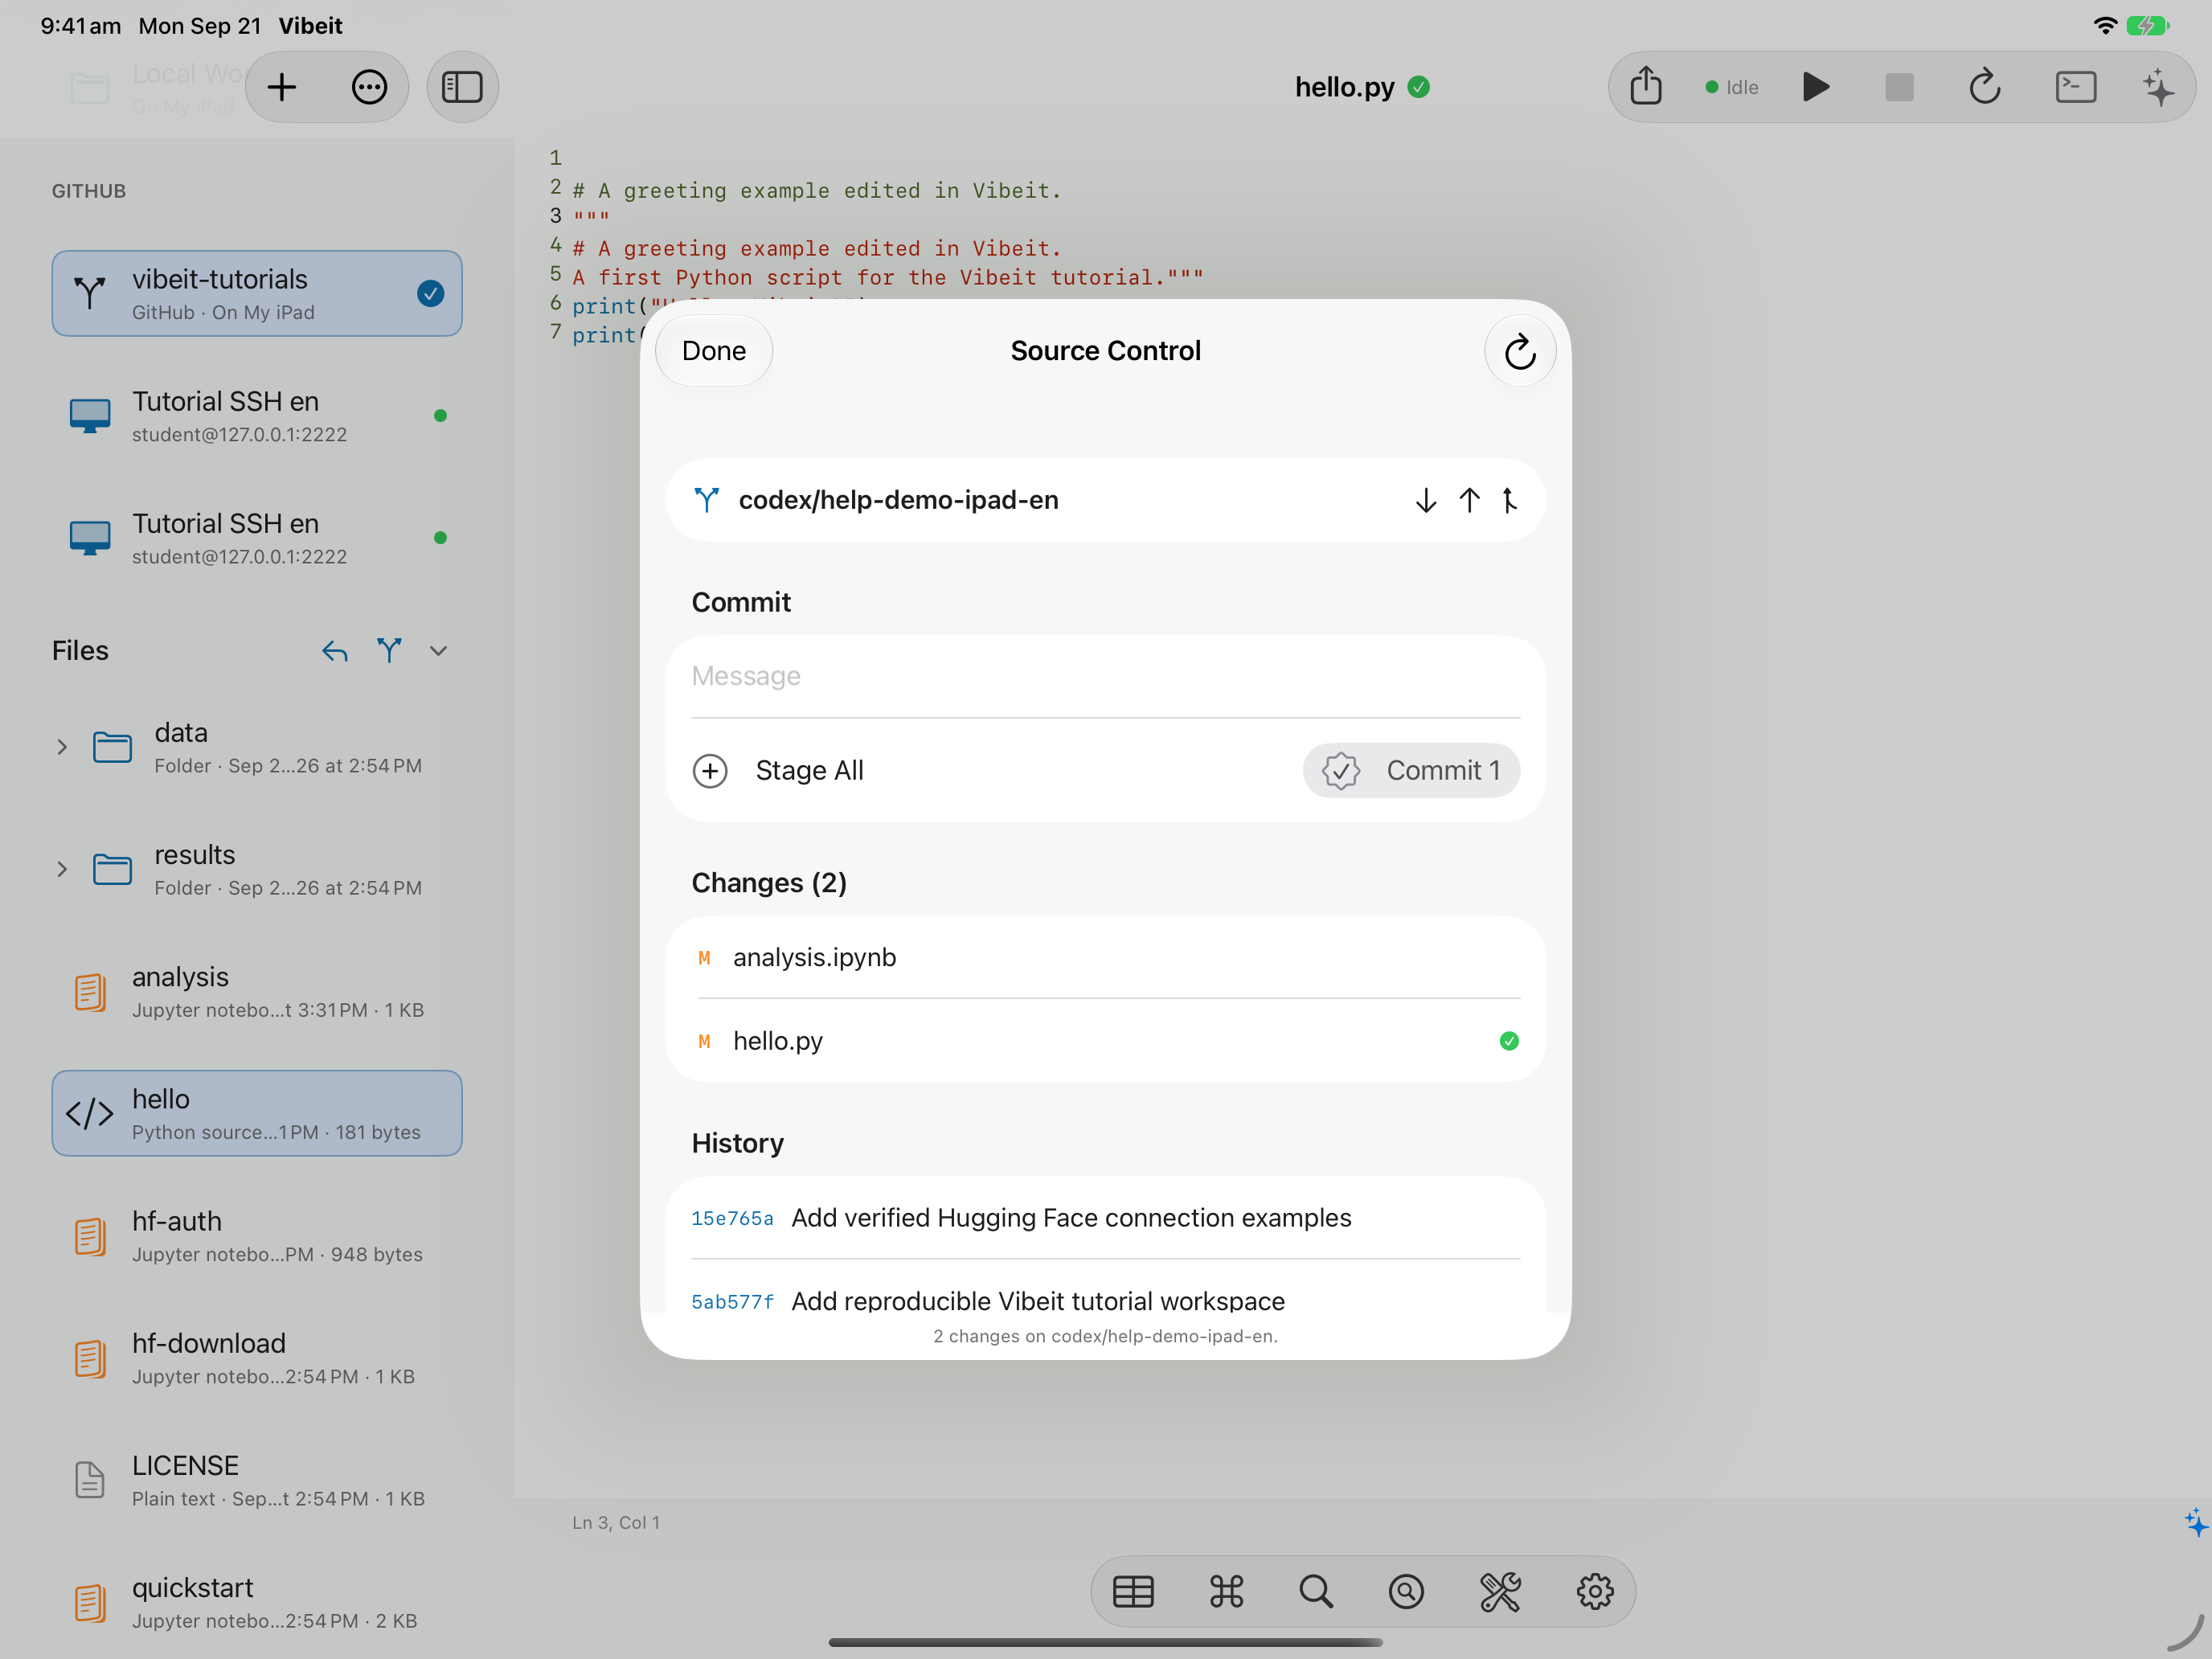Add a new item with plus button
The width and height of the screenshot is (2212, 1659).
[282, 87]
